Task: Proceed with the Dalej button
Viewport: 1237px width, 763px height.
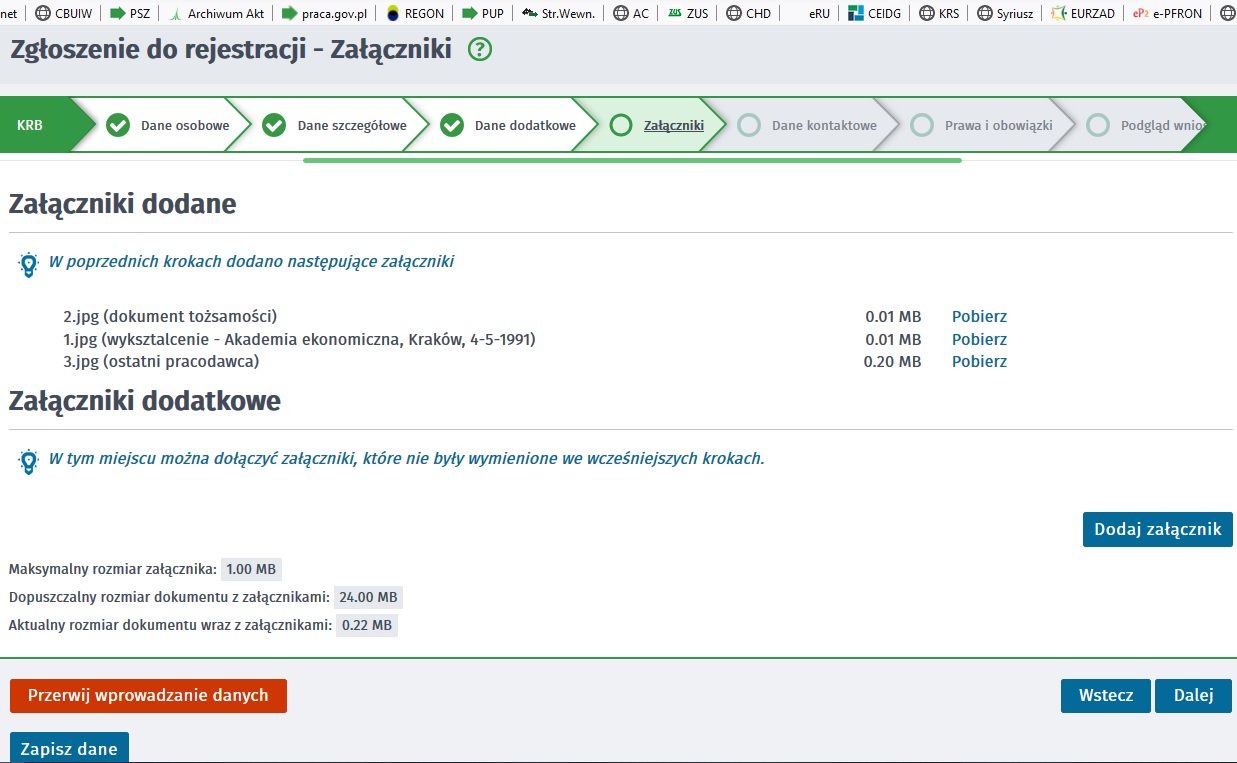Action: tap(1193, 696)
